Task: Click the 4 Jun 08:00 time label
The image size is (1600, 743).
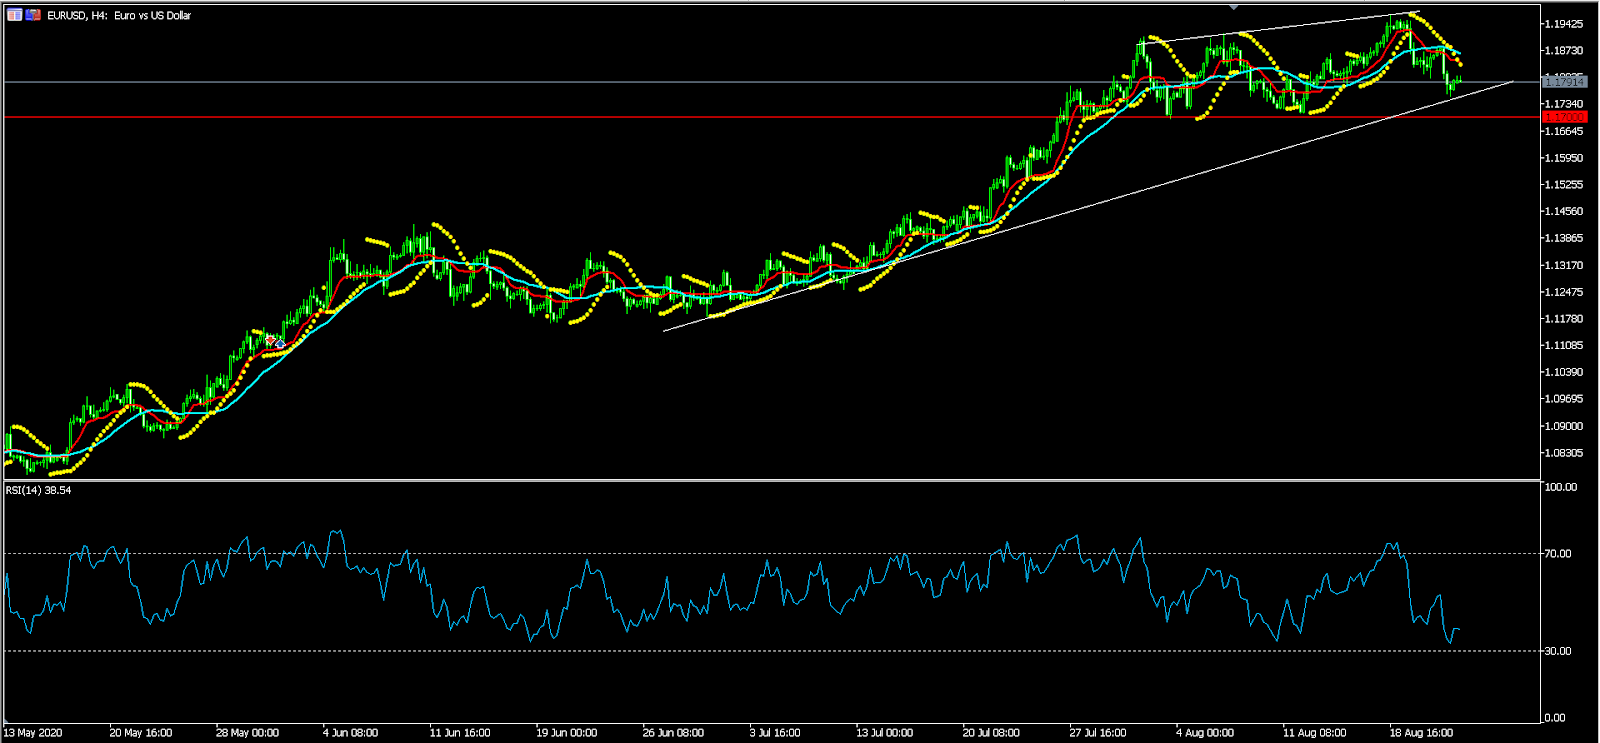Action: 351,733
